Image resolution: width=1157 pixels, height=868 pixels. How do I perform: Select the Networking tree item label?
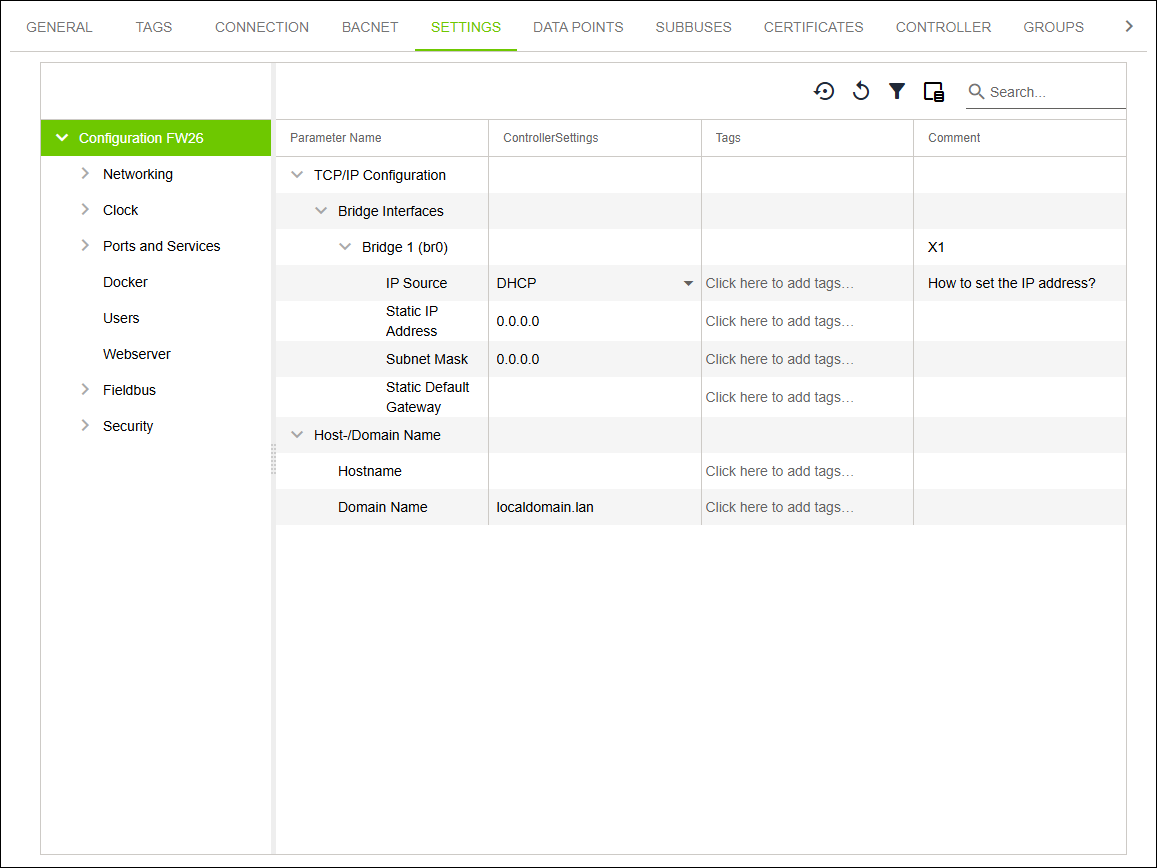click(x=138, y=174)
